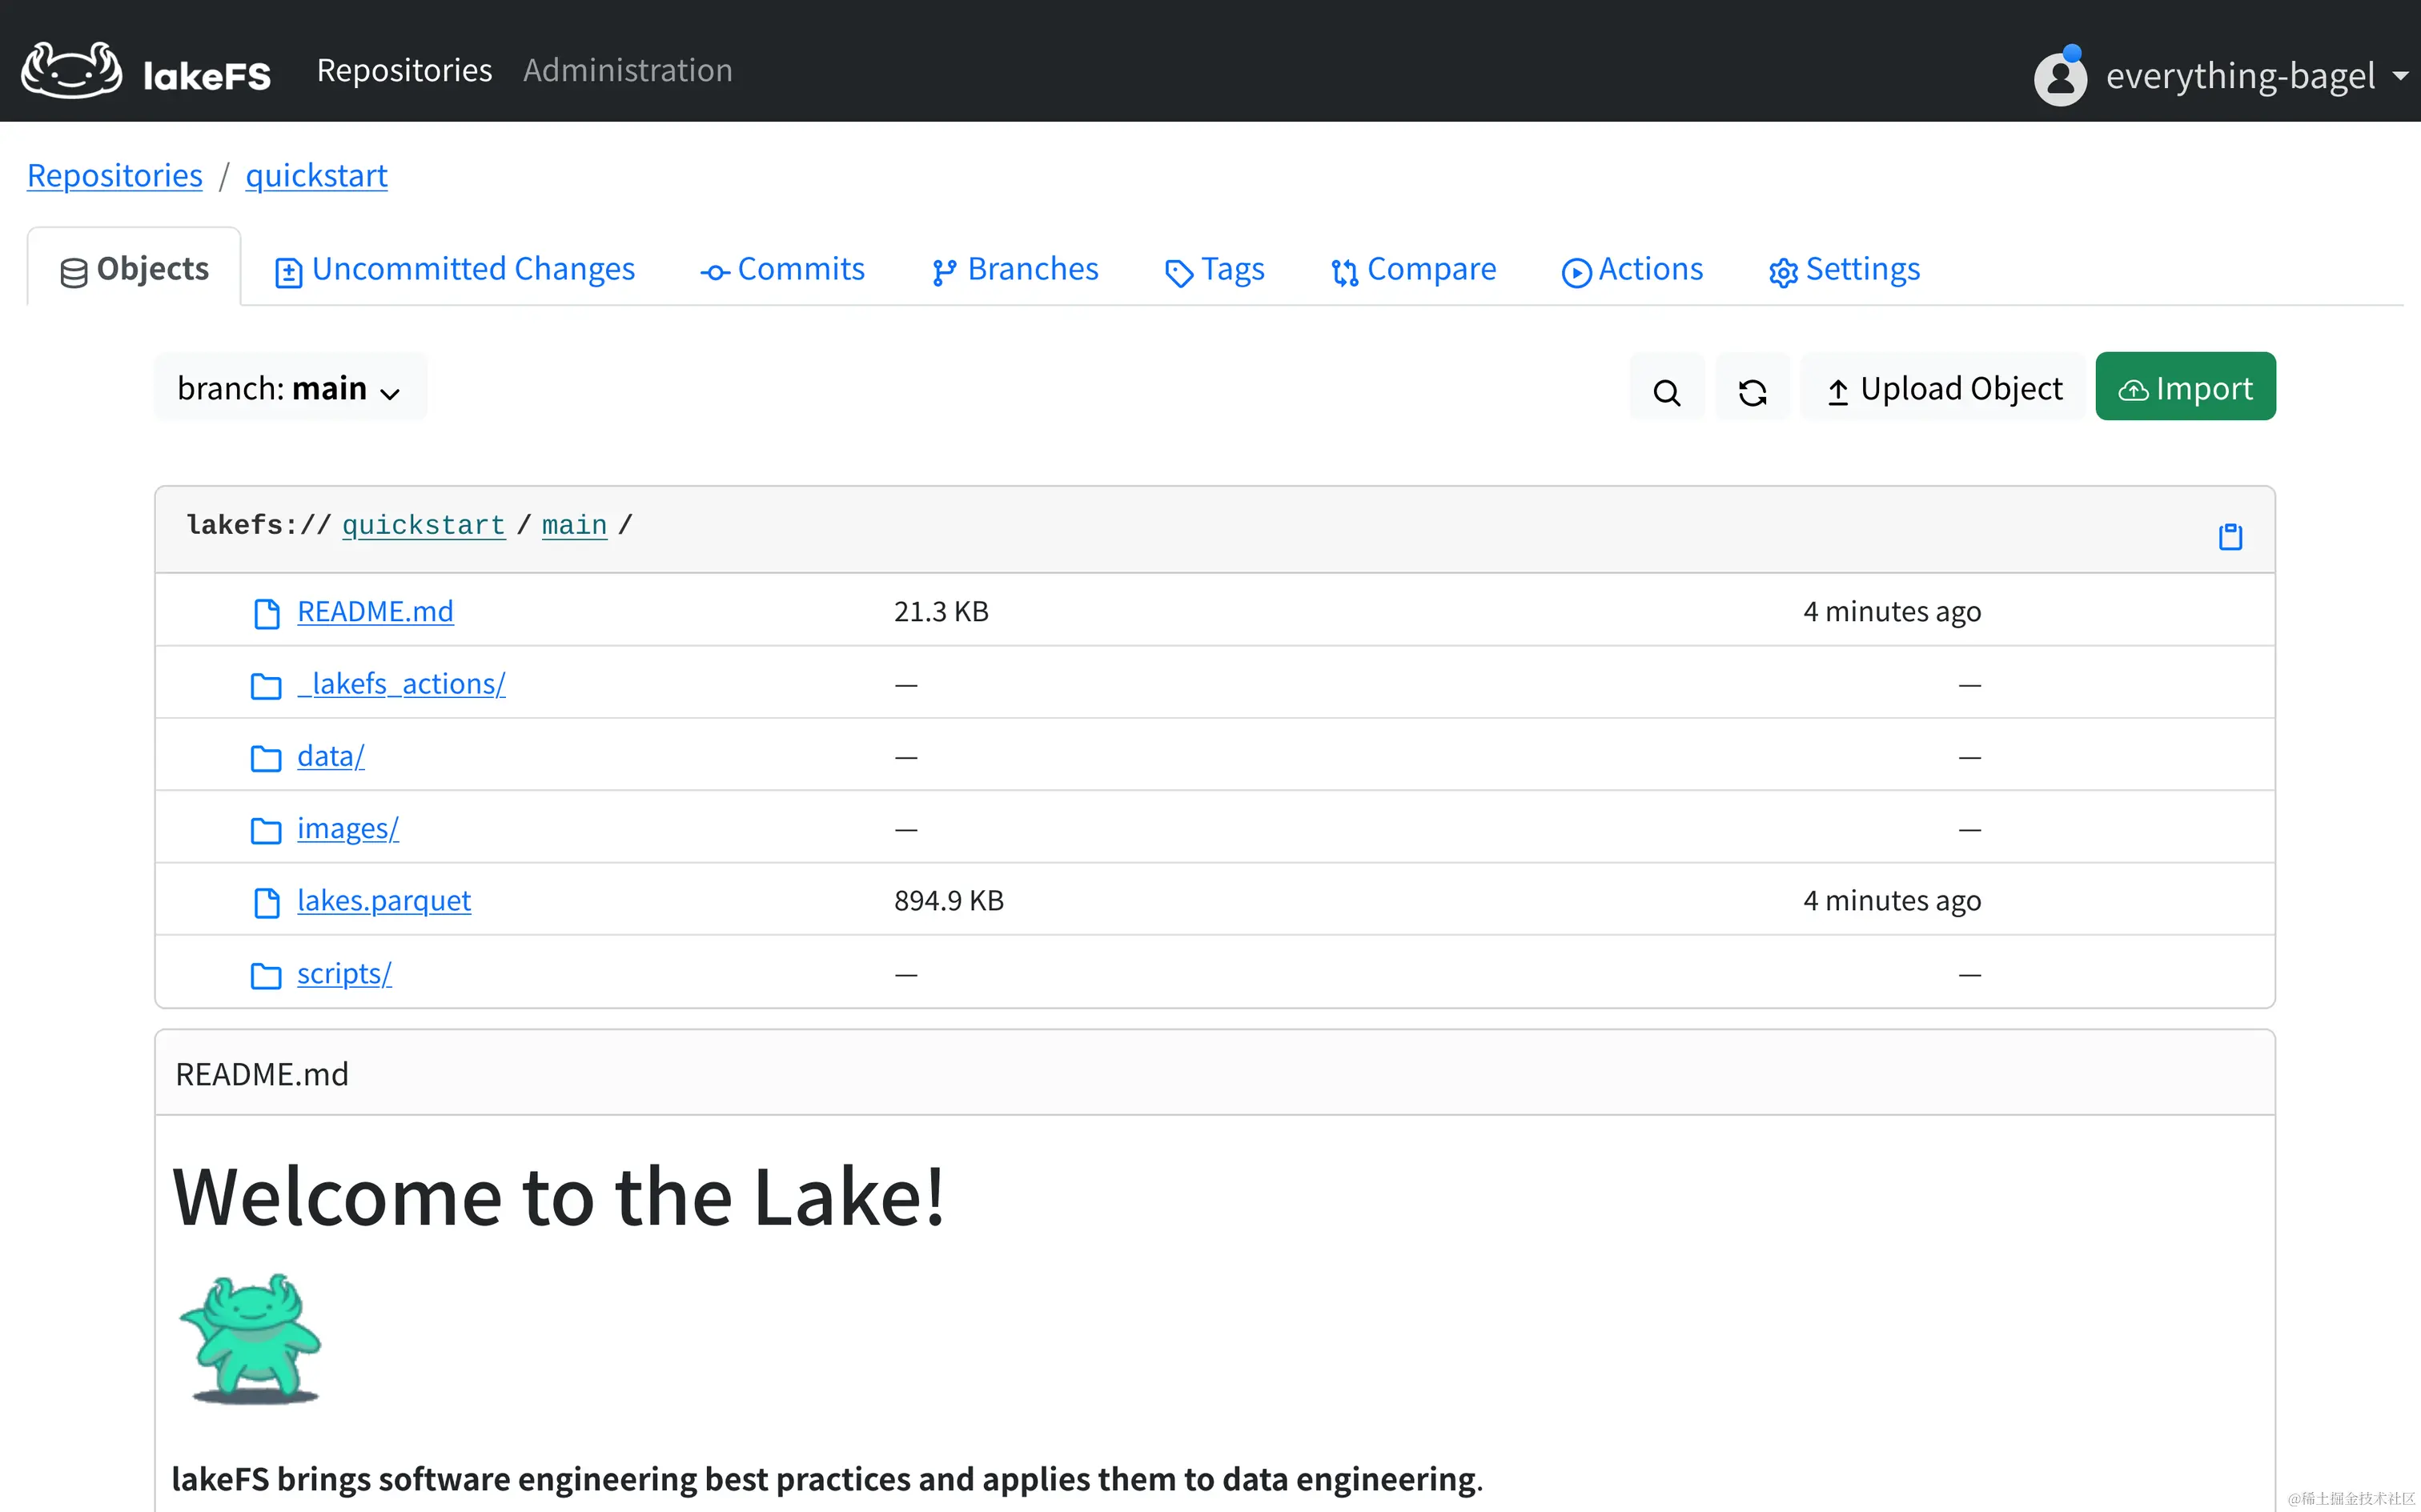Click the refresh icon button
The width and height of the screenshot is (2421, 1512).
click(1752, 390)
